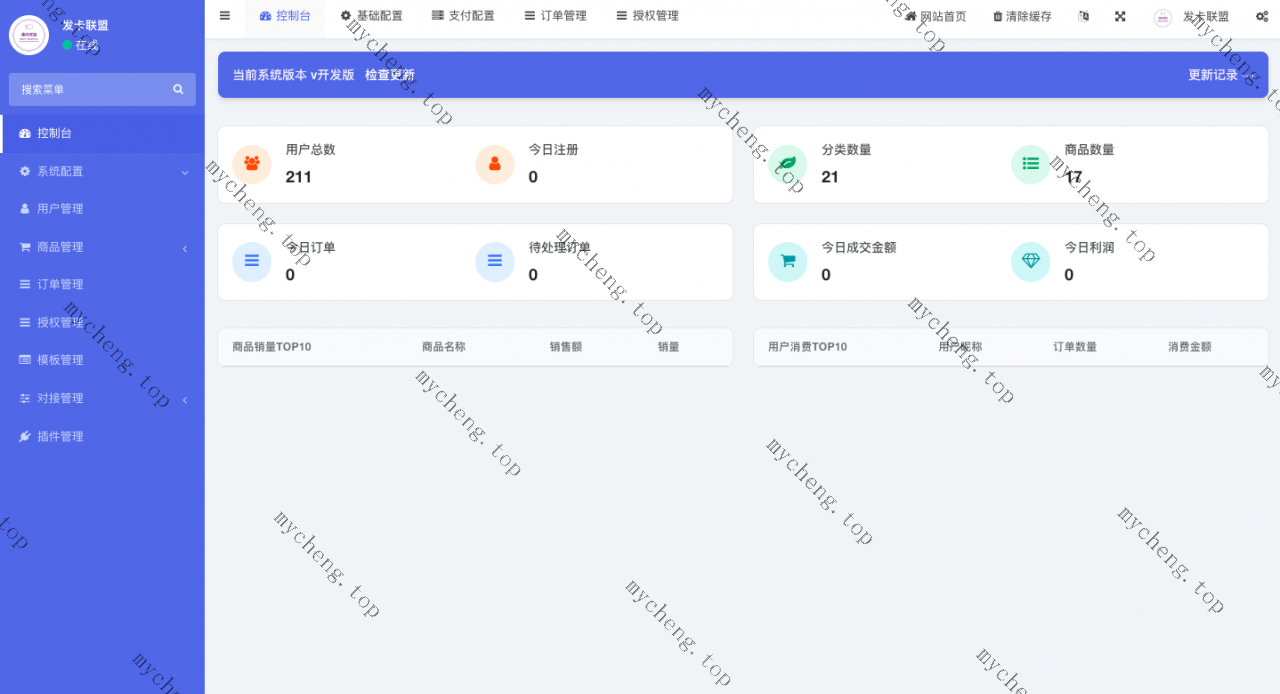Click the 今日成交金额 cart icon

[788, 261]
